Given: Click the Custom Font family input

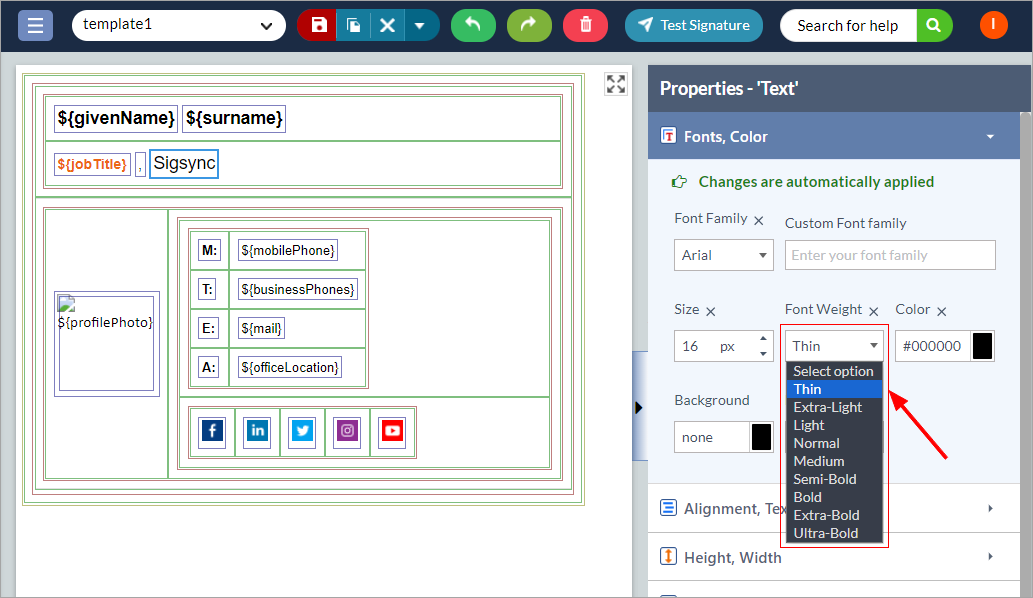Looking at the screenshot, I should coord(890,255).
